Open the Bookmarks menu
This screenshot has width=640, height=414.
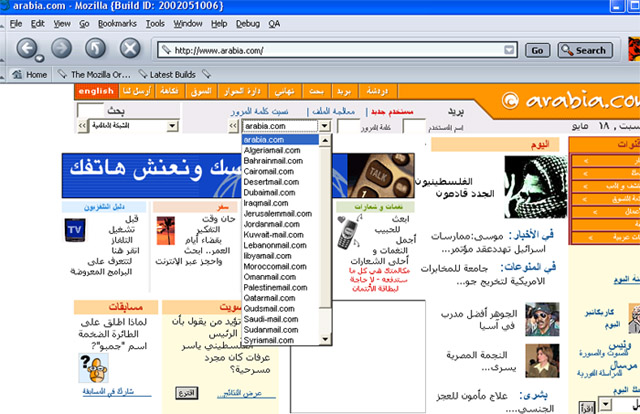tap(117, 24)
